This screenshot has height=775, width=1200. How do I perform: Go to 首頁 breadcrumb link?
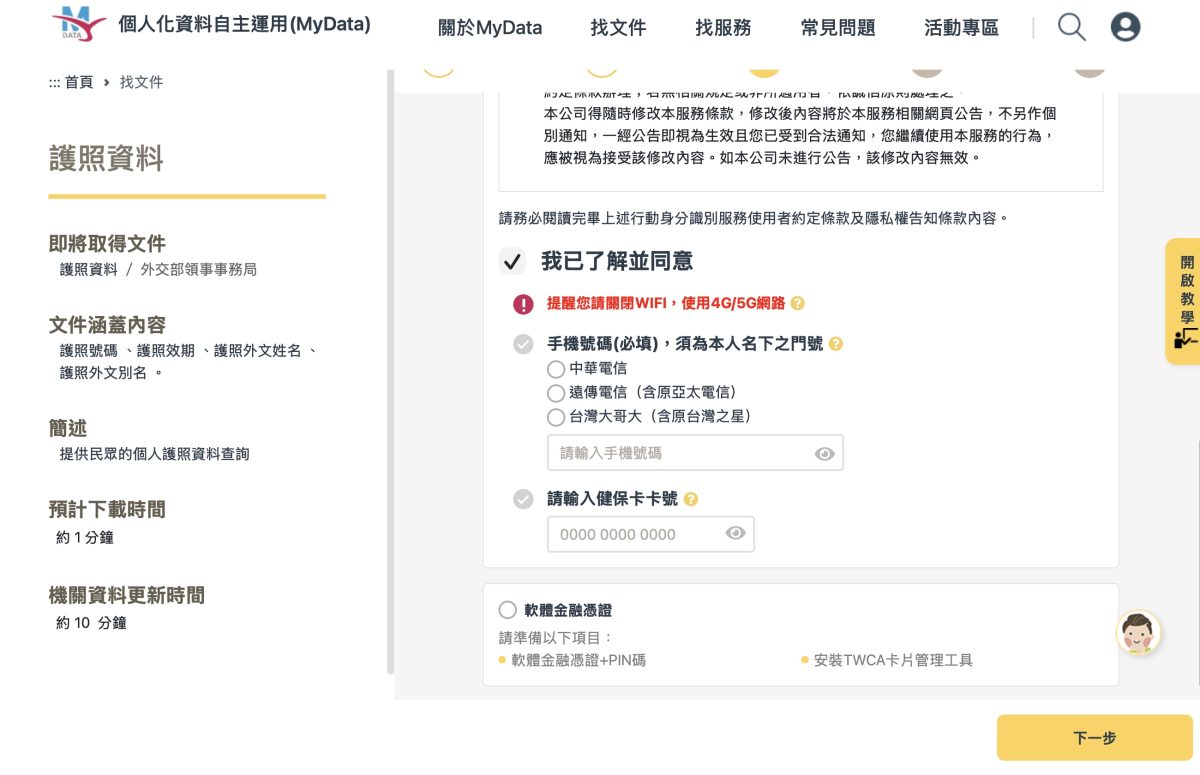[x=79, y=83]
